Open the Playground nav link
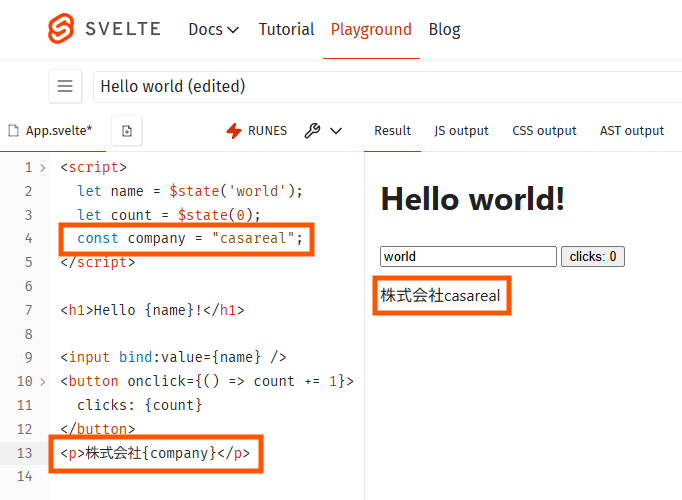This screenshot has width=682, height=500. 371,30
